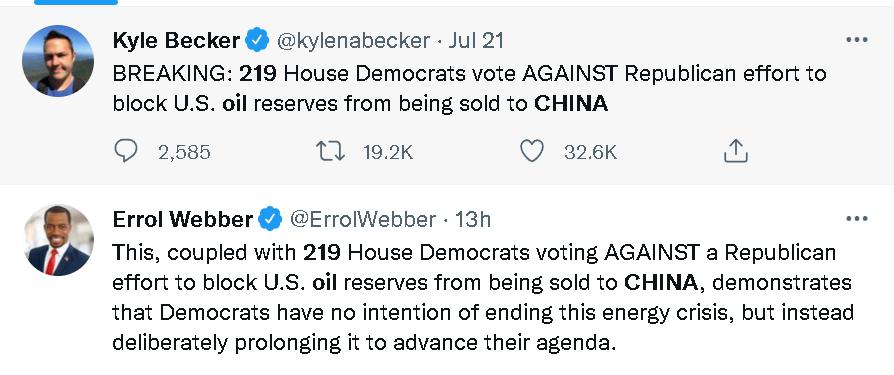Share Kyle Becker's tweet via upload icon

[735, 150]
